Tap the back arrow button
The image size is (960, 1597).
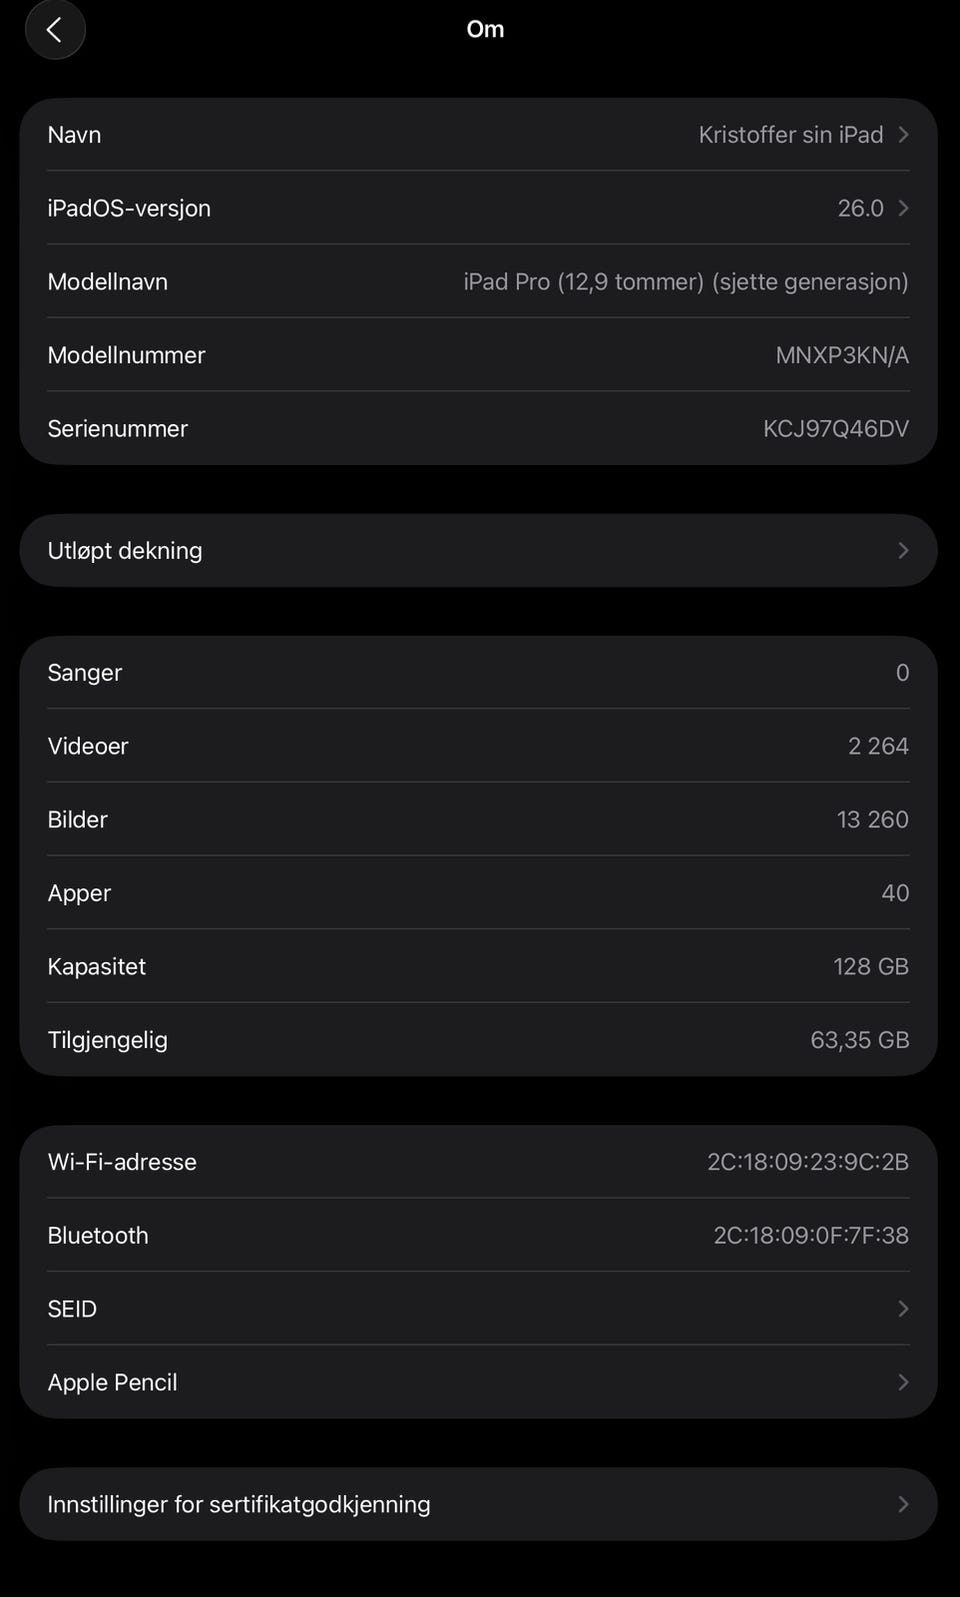[55, 30]
